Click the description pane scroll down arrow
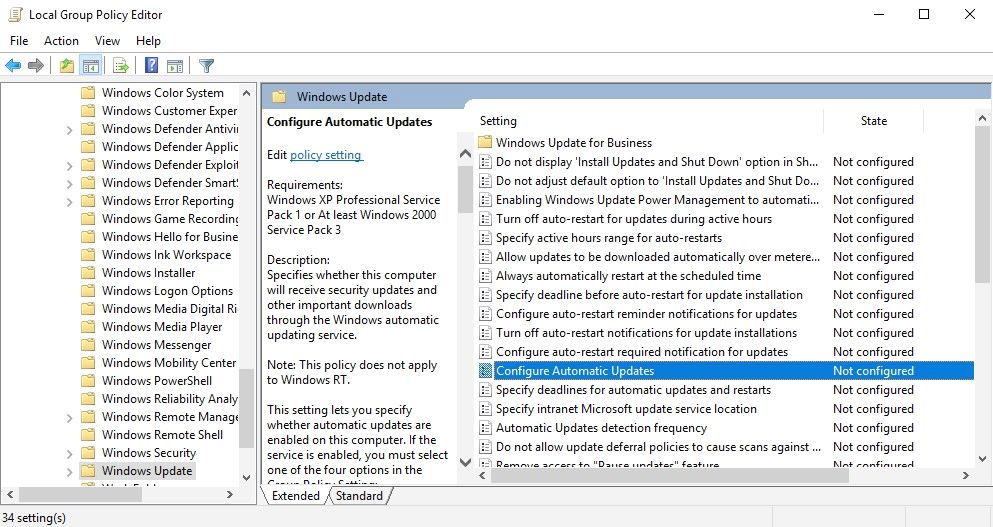 465,462
